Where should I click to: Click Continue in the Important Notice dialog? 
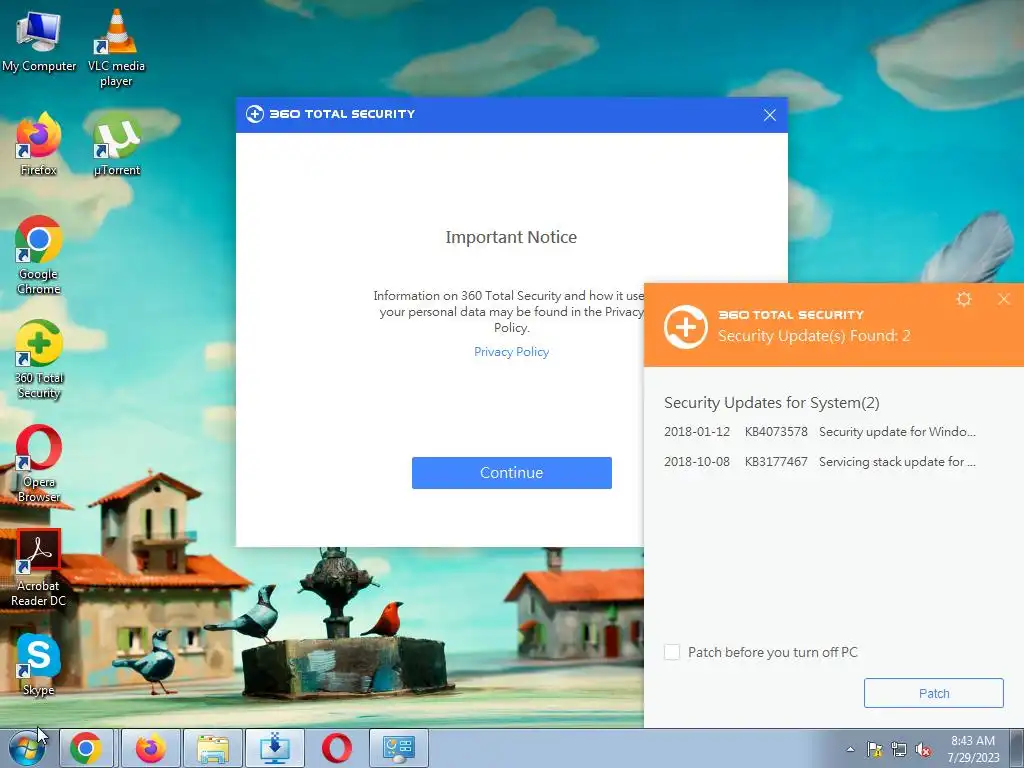(x=511, y=473)
